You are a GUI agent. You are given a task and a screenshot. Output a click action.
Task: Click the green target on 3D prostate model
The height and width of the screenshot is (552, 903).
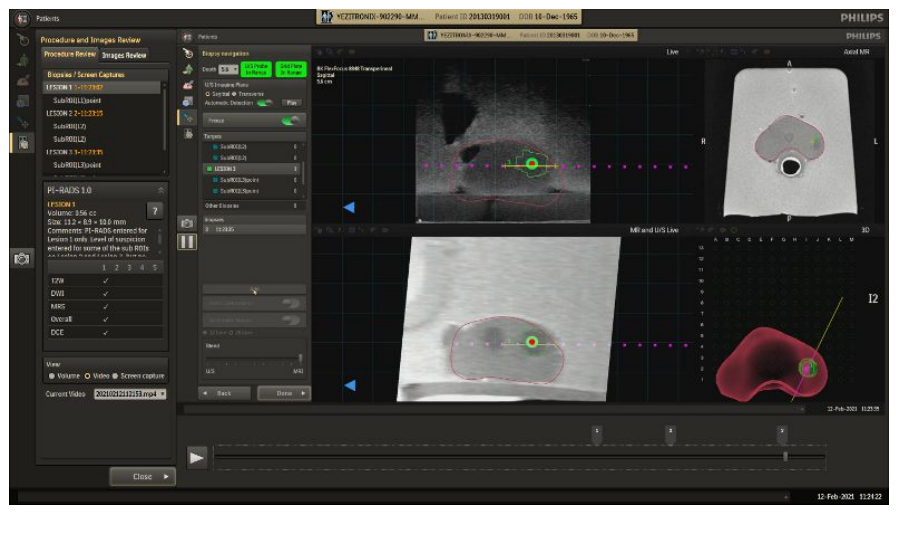pos(807,367)
